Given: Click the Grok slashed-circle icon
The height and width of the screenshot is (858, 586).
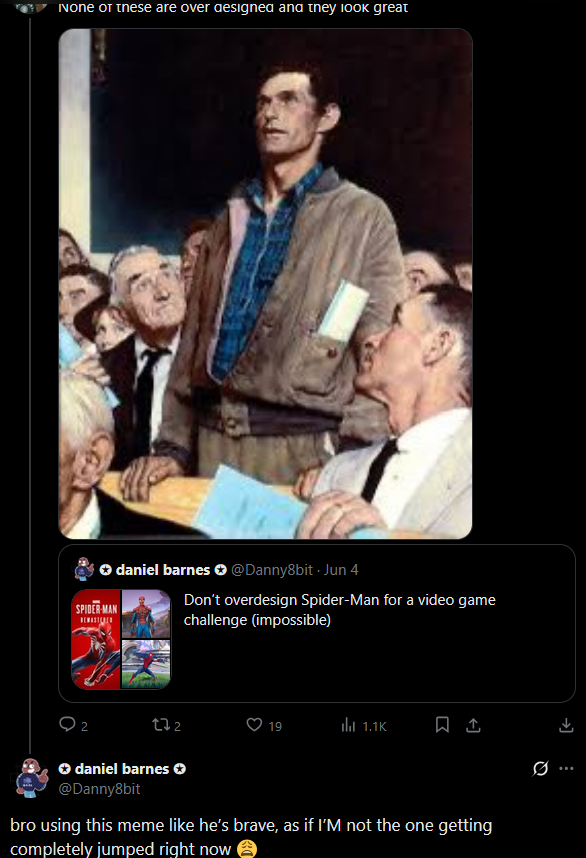Looking at the screenshot, I should coord(540,769).
